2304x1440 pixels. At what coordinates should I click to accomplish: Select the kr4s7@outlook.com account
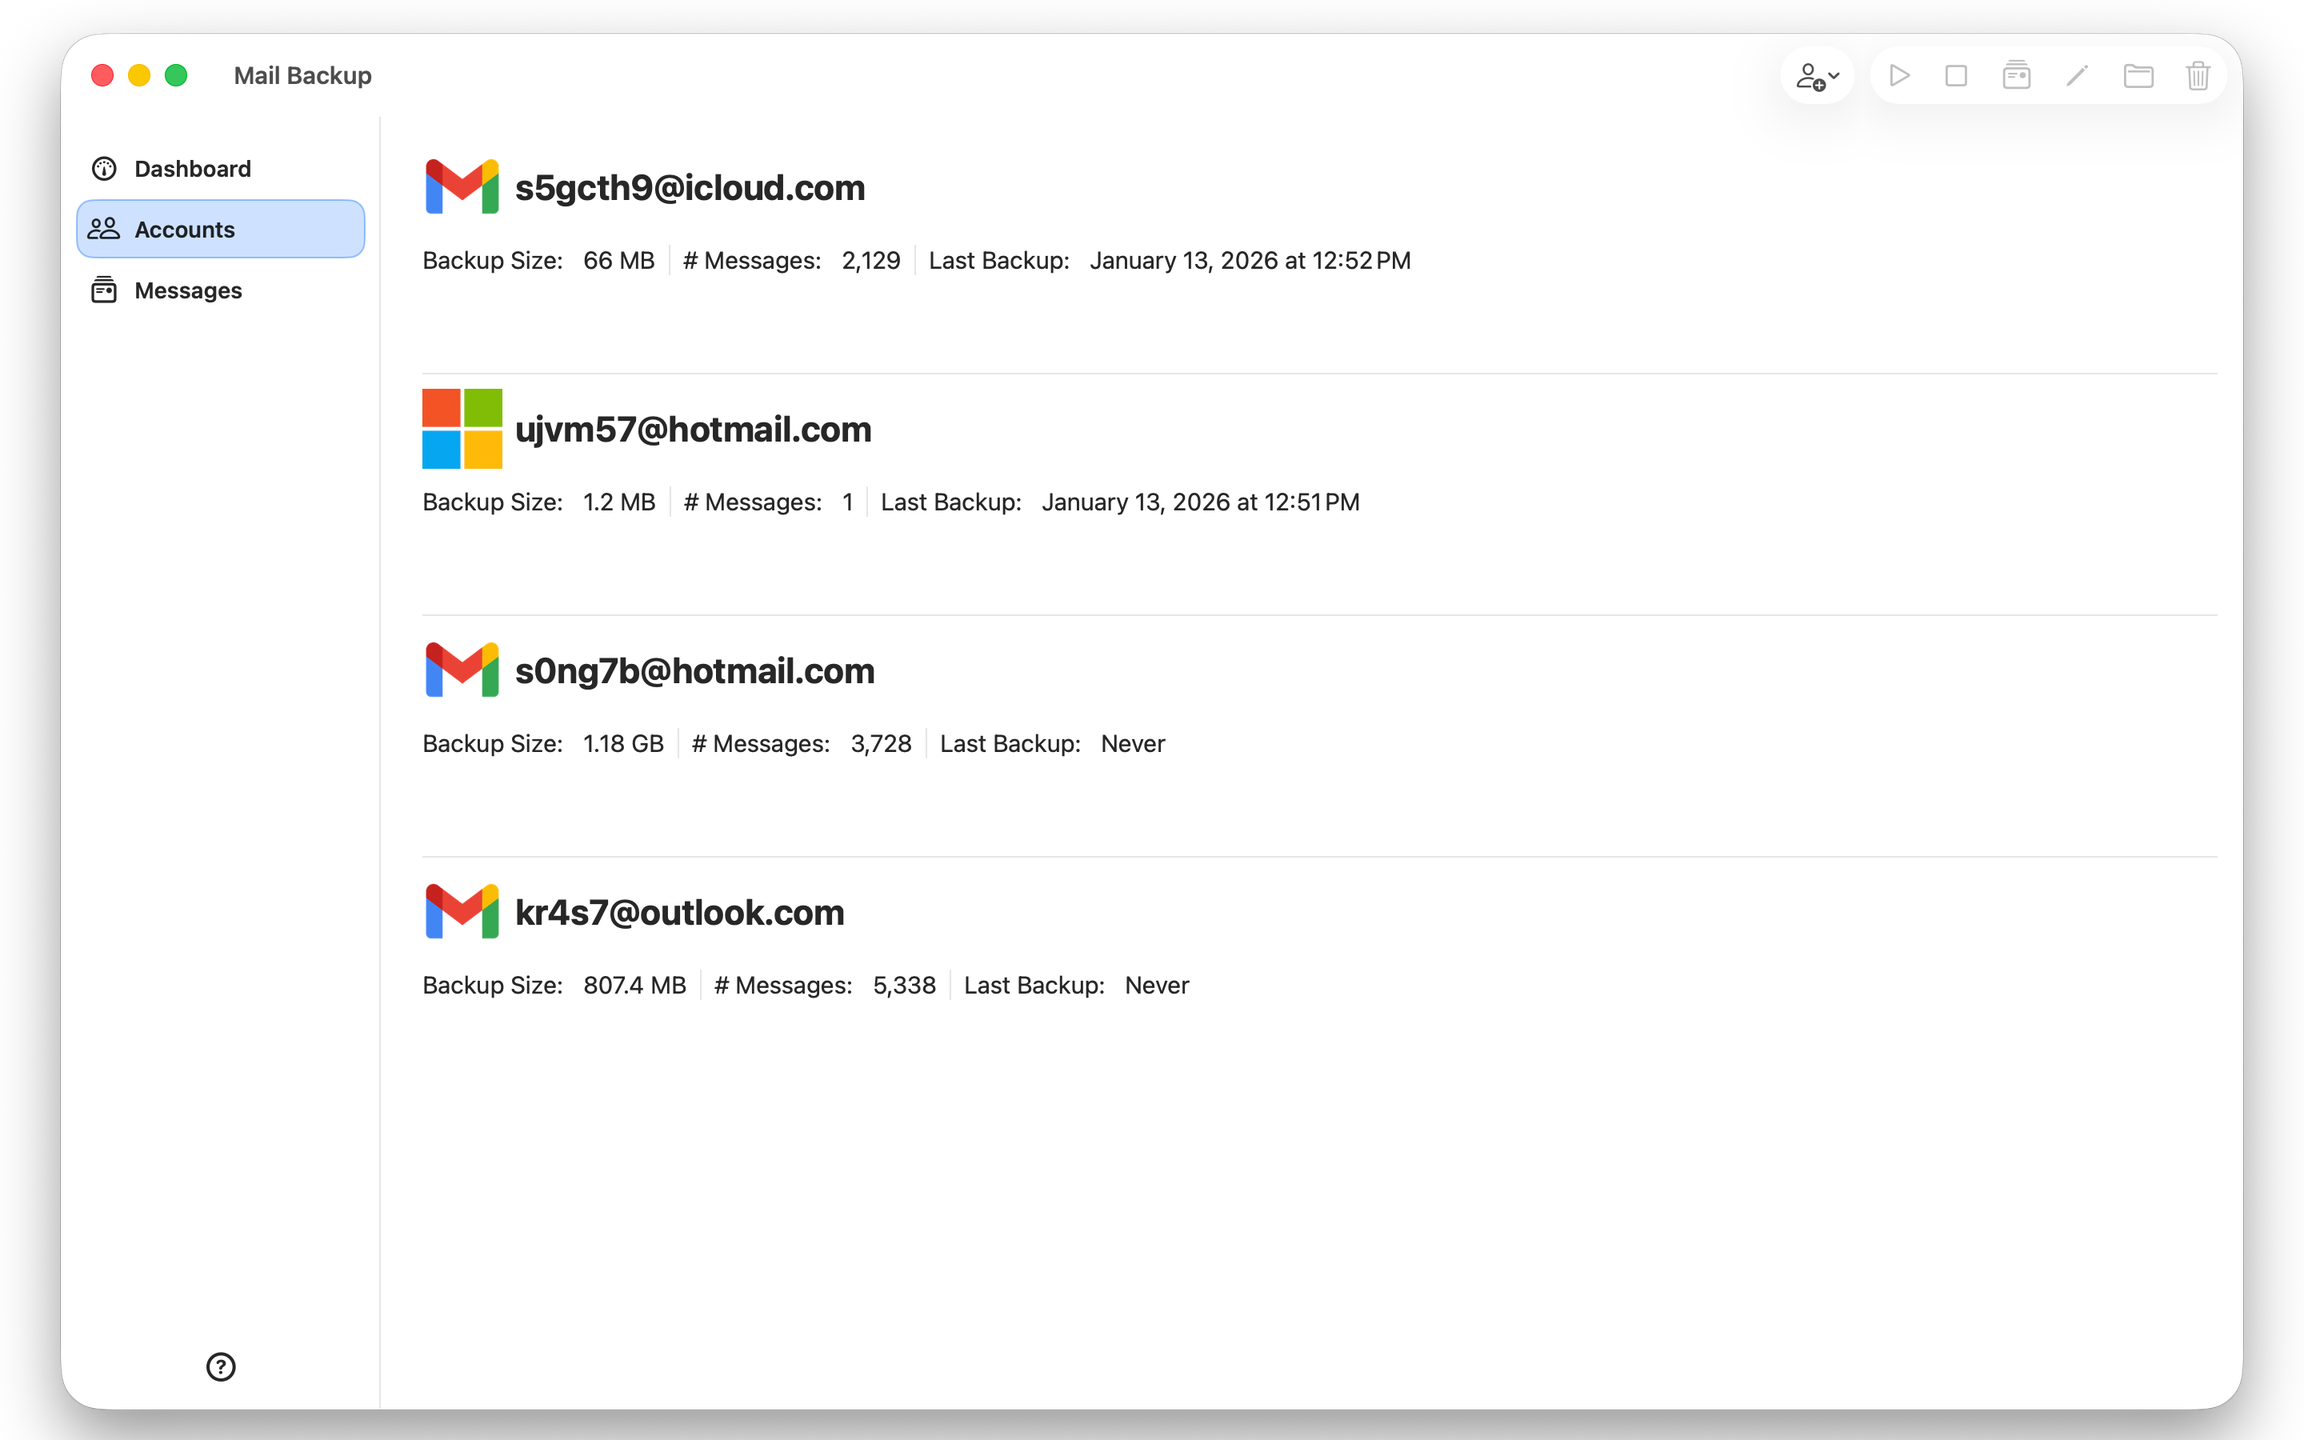[679, 913]
